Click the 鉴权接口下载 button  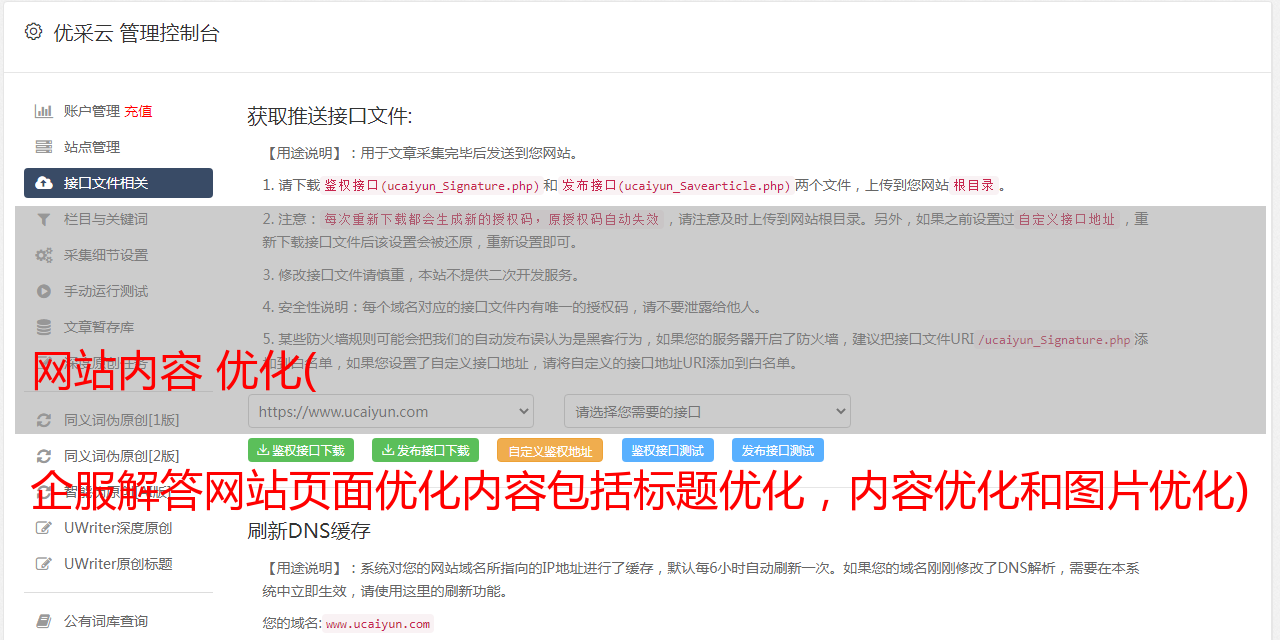[301, 450]
